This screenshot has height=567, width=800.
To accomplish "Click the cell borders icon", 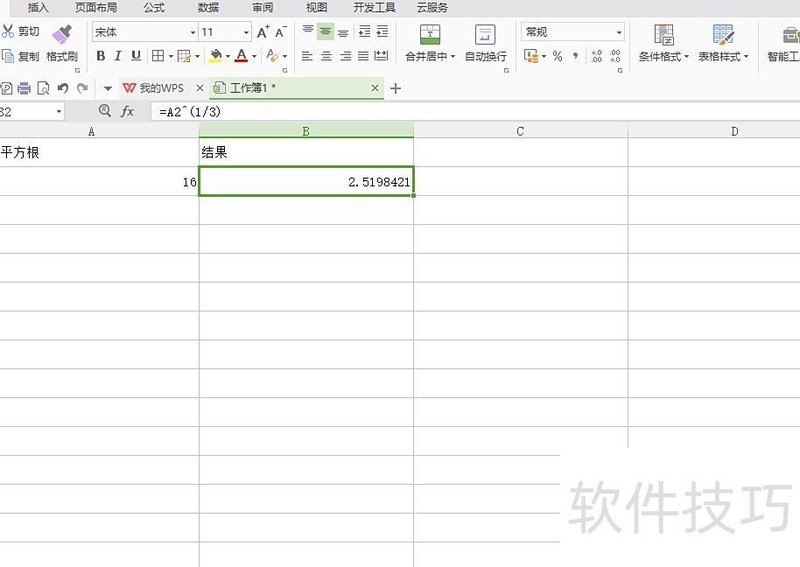I will pyautogui.click(x=158, y=56).
